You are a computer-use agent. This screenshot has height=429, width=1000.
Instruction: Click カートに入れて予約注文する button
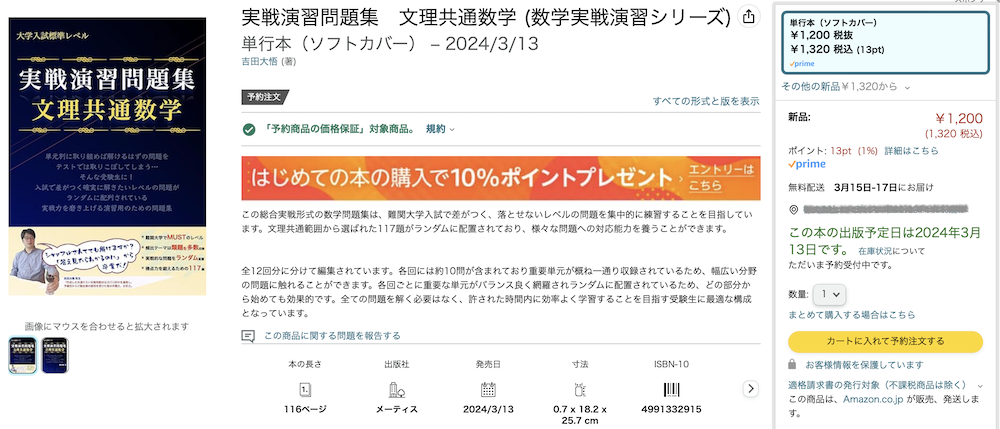coord(886,342)
